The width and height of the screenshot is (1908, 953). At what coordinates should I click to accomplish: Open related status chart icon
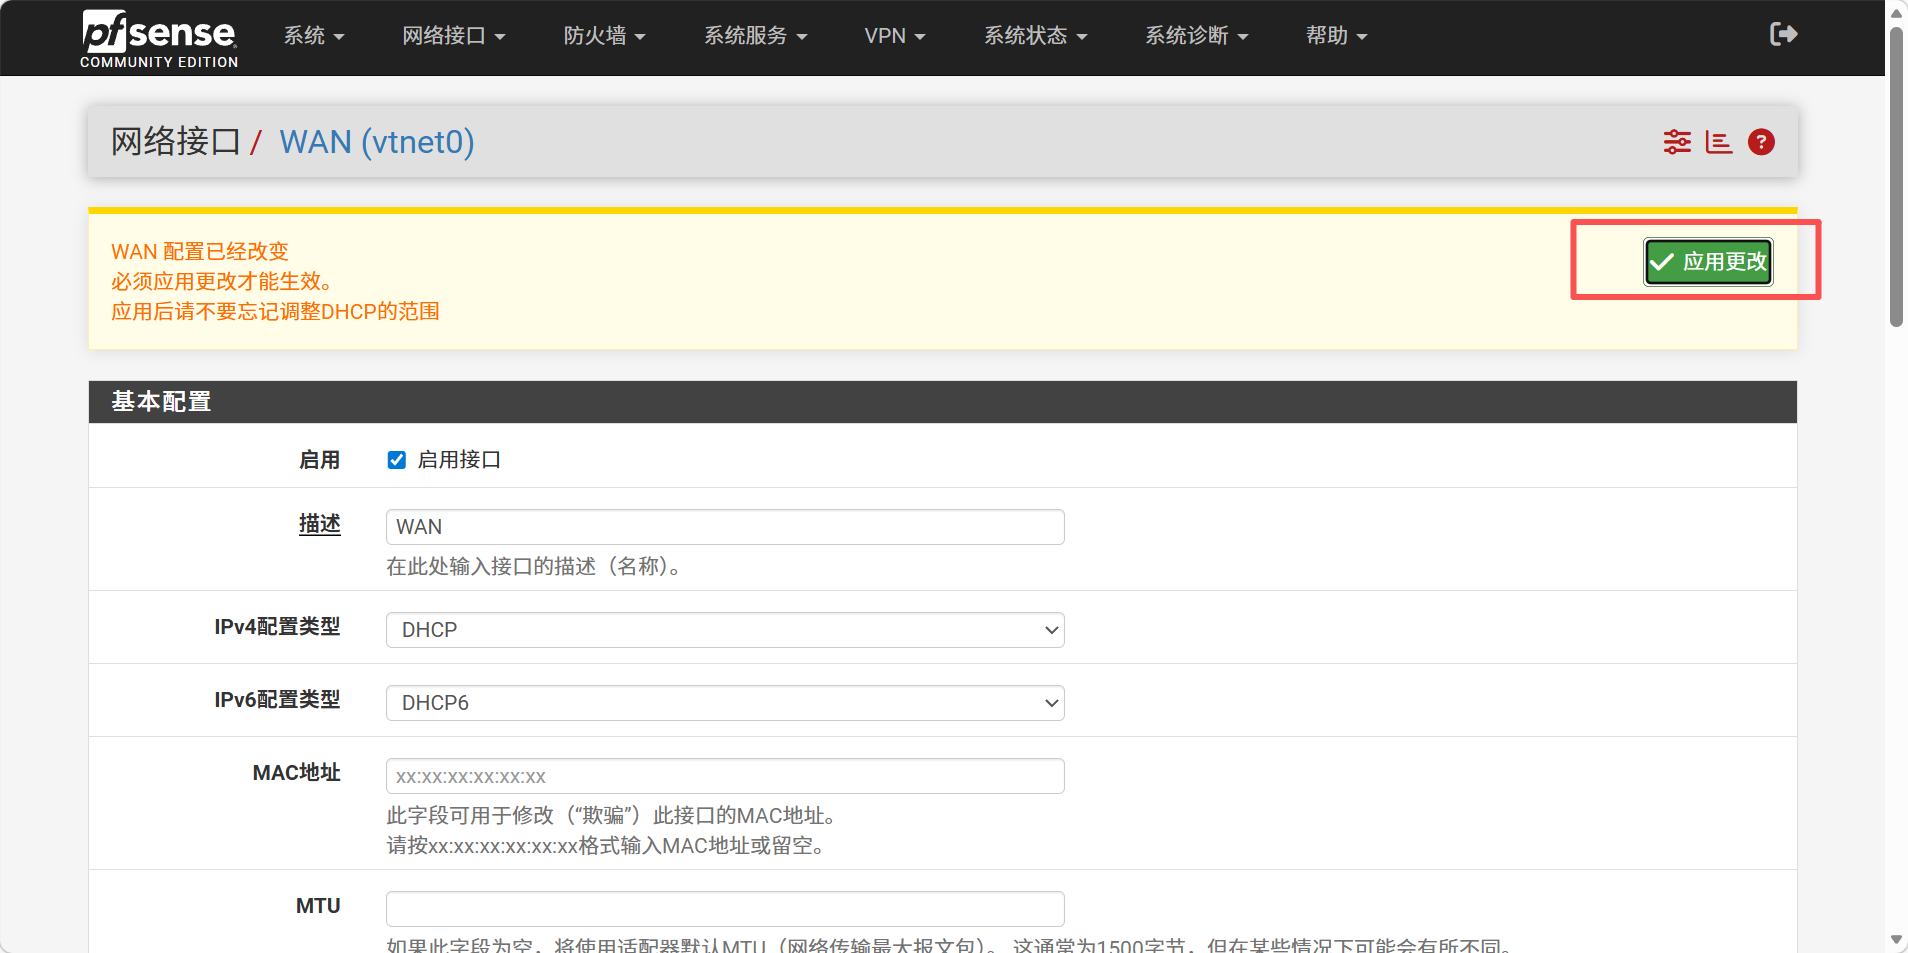point(1718,142)
